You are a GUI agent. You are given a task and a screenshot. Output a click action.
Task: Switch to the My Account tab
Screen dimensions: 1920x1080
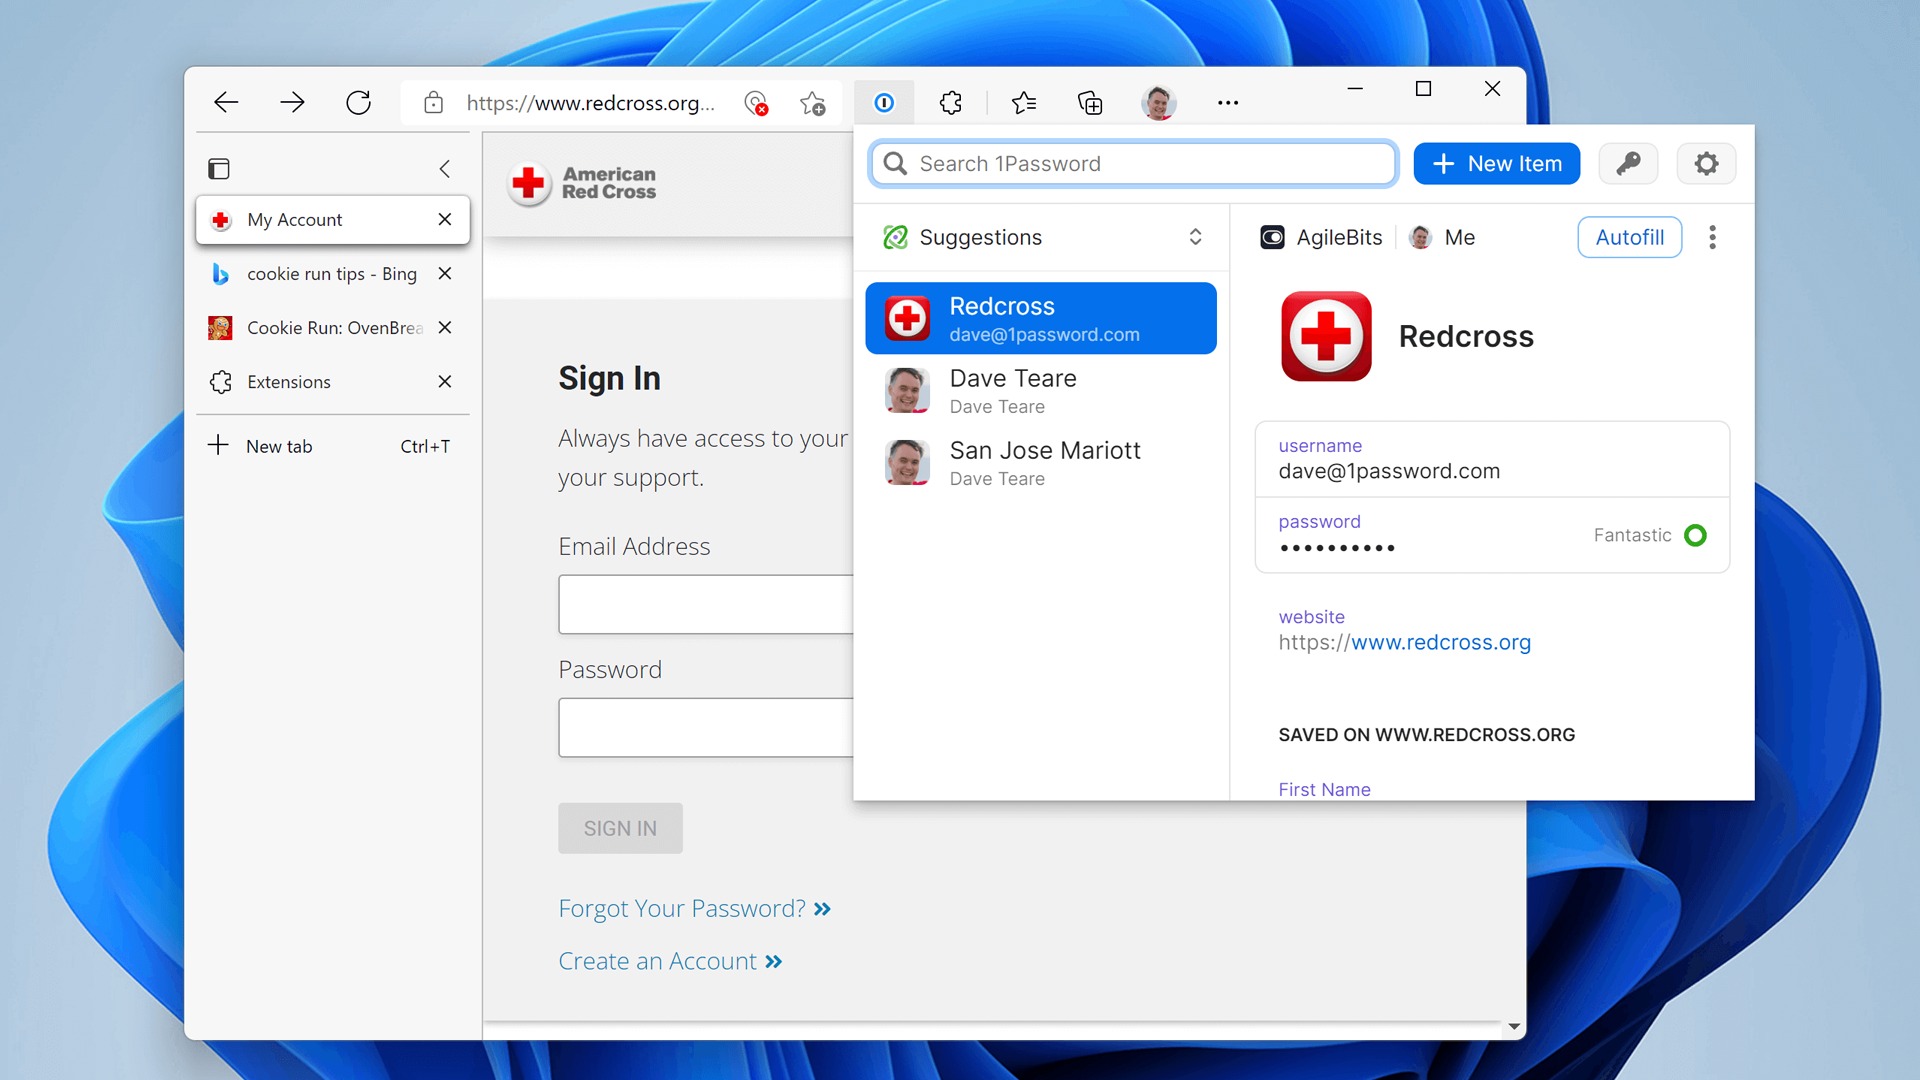pos(333,219)
